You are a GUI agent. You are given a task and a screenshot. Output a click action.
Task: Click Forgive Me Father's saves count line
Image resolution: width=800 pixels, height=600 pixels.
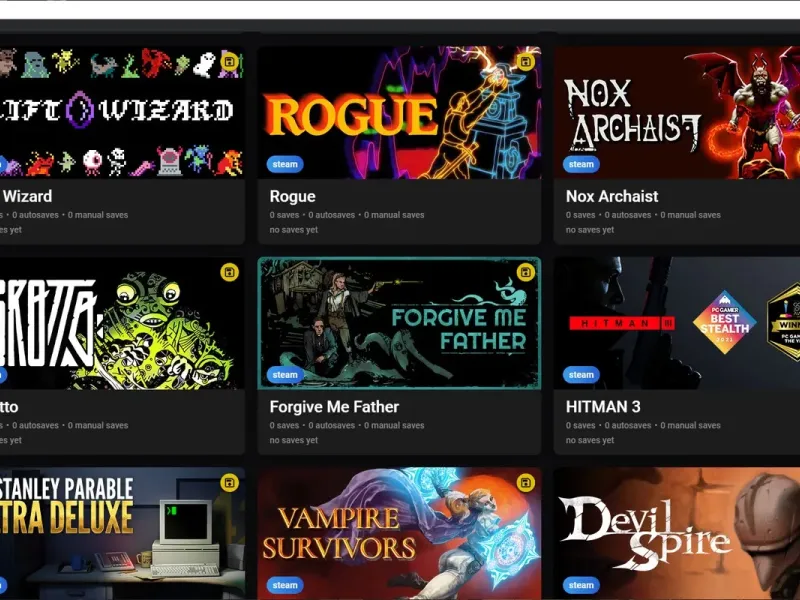tap(347, 425)
